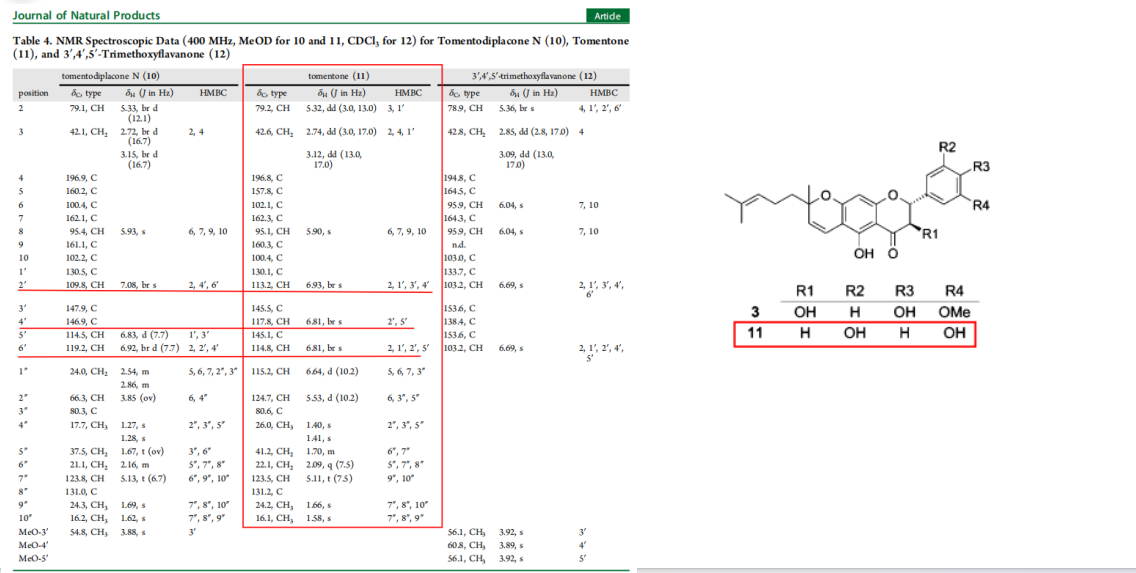
Task: Click the R1 label on the chemical structure
Action: [x=929, y=235]
